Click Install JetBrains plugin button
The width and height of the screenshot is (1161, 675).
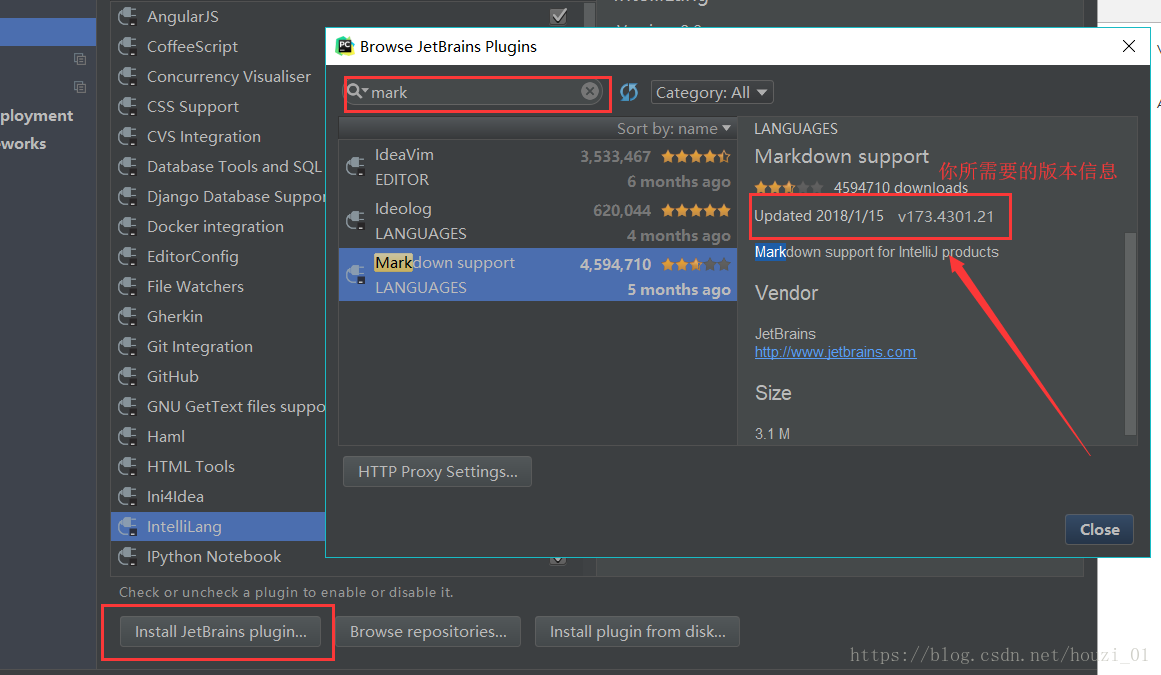pos(220,631)
